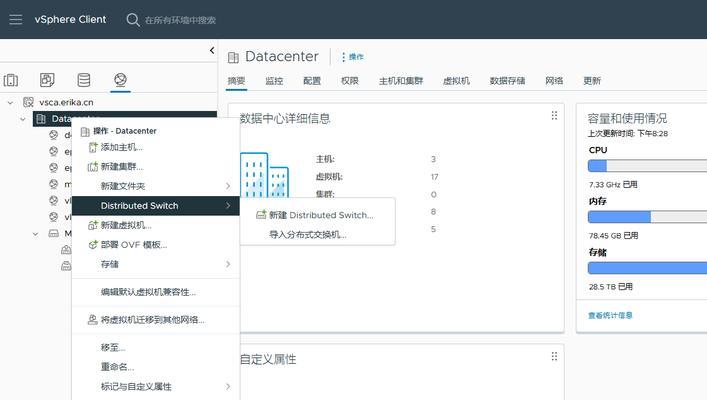707x400 pixels.
Task: Collapse the vsca.erika.cn tree node
Action: coord(10,103)
